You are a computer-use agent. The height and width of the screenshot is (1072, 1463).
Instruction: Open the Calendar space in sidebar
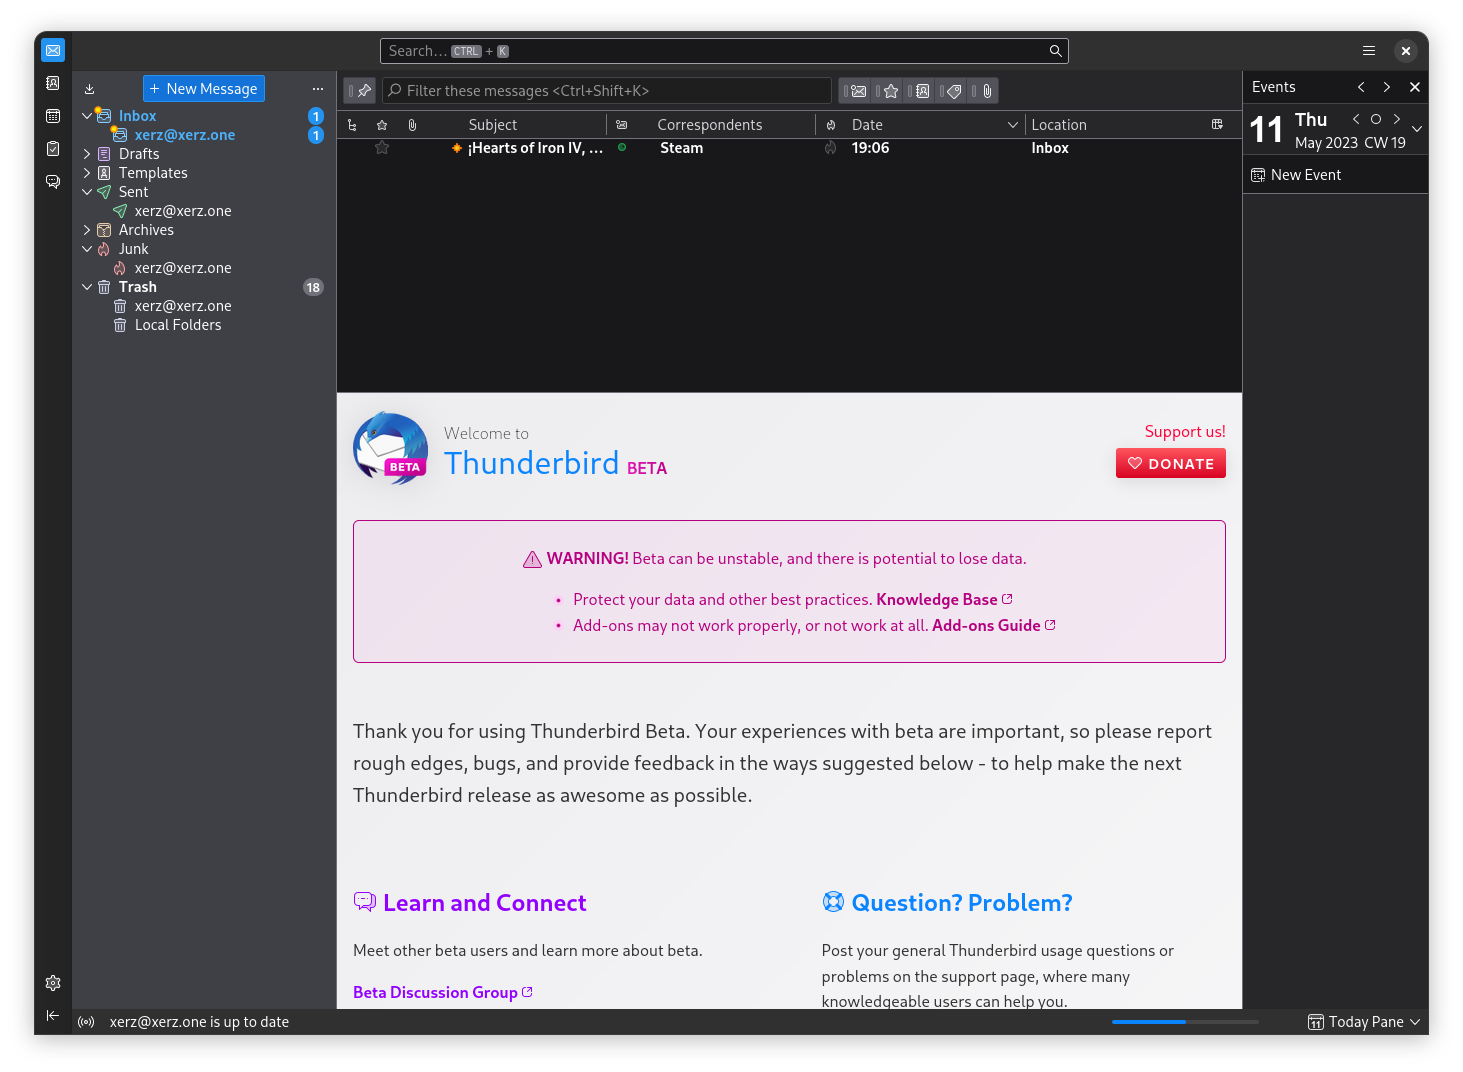pyautogui.click(x=53, y=116)
